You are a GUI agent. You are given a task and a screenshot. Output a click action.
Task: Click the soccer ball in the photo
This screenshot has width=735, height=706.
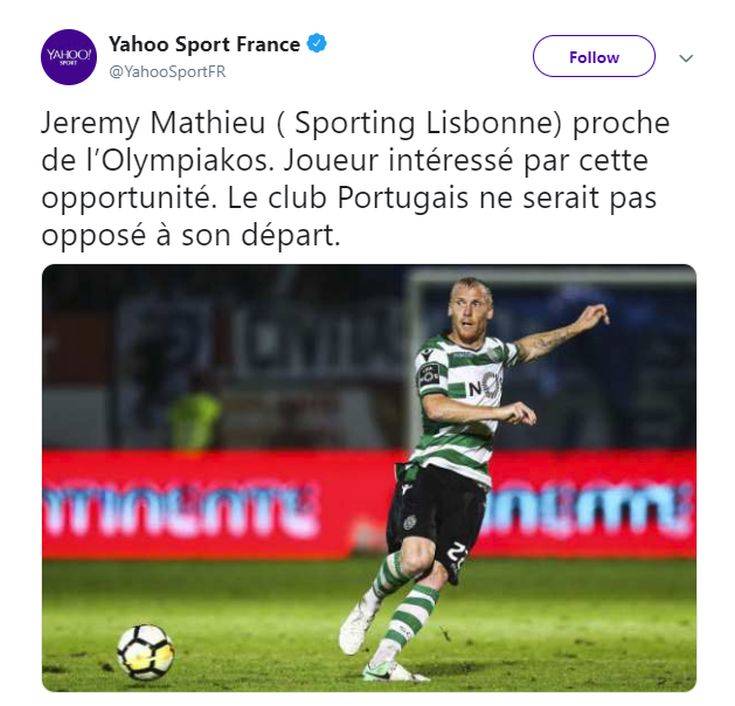146,652
